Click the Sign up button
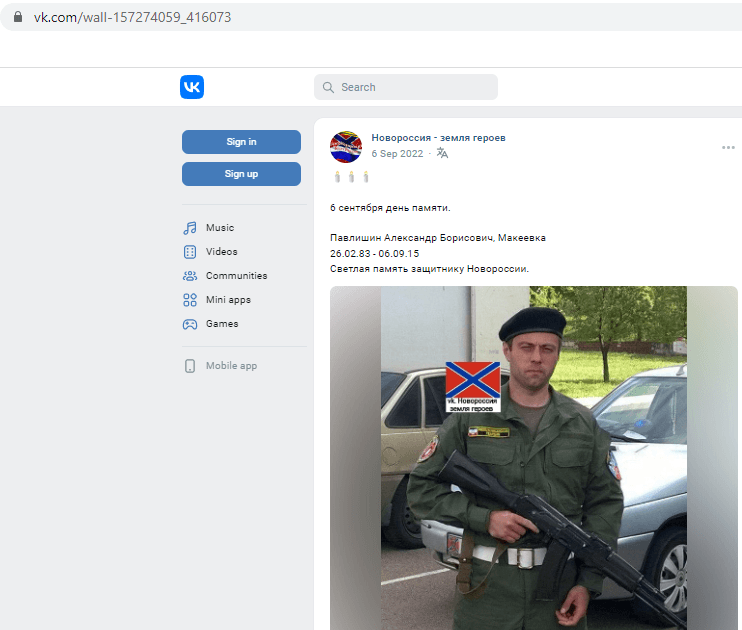This screenshot has width=742, height=630. (x=241, y=174)
